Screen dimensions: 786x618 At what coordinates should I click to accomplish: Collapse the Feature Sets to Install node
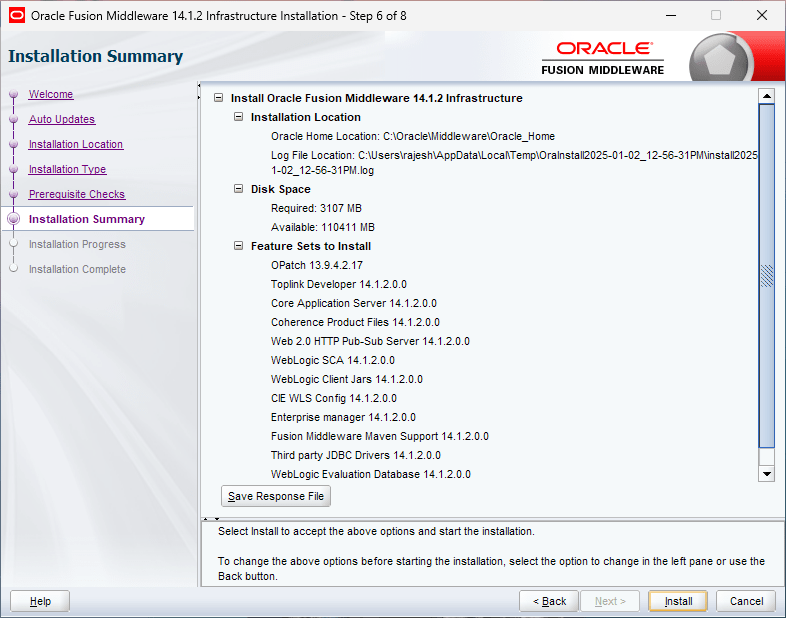coord(239,246)
